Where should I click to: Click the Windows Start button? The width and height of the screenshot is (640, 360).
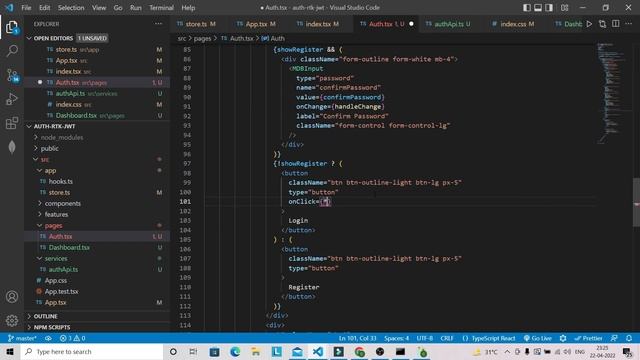(x=10, y=352)
